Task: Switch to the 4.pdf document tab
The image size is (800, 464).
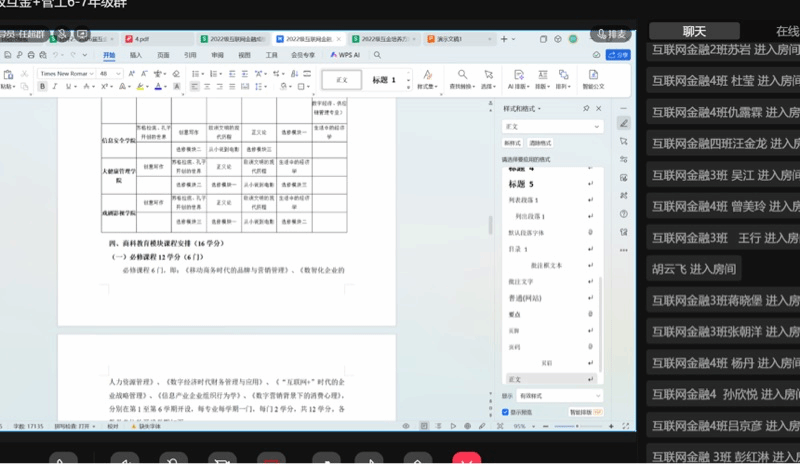Action: point(142,38)
